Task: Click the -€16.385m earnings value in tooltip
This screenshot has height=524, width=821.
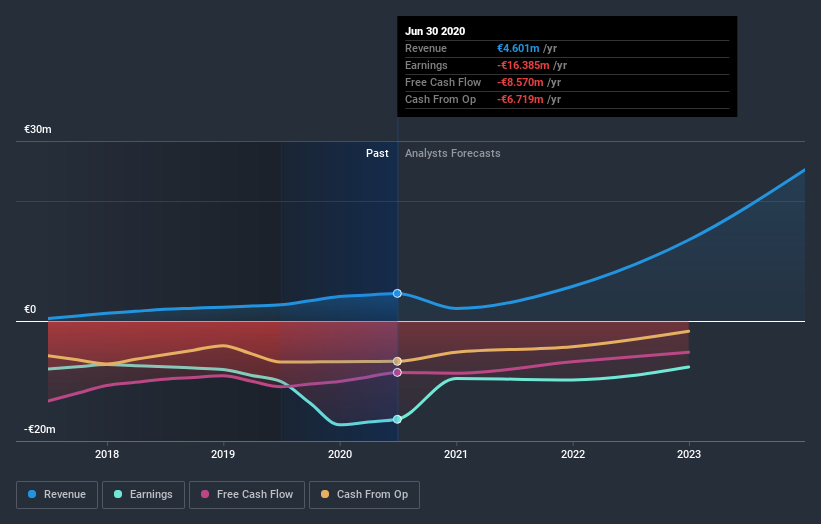Action: (523, 65)
